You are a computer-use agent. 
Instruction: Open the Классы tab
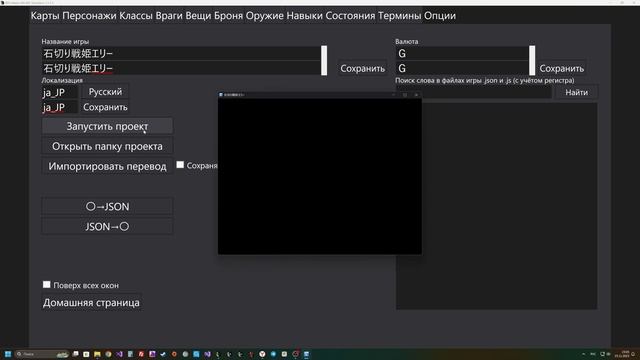tap(136, 16)
